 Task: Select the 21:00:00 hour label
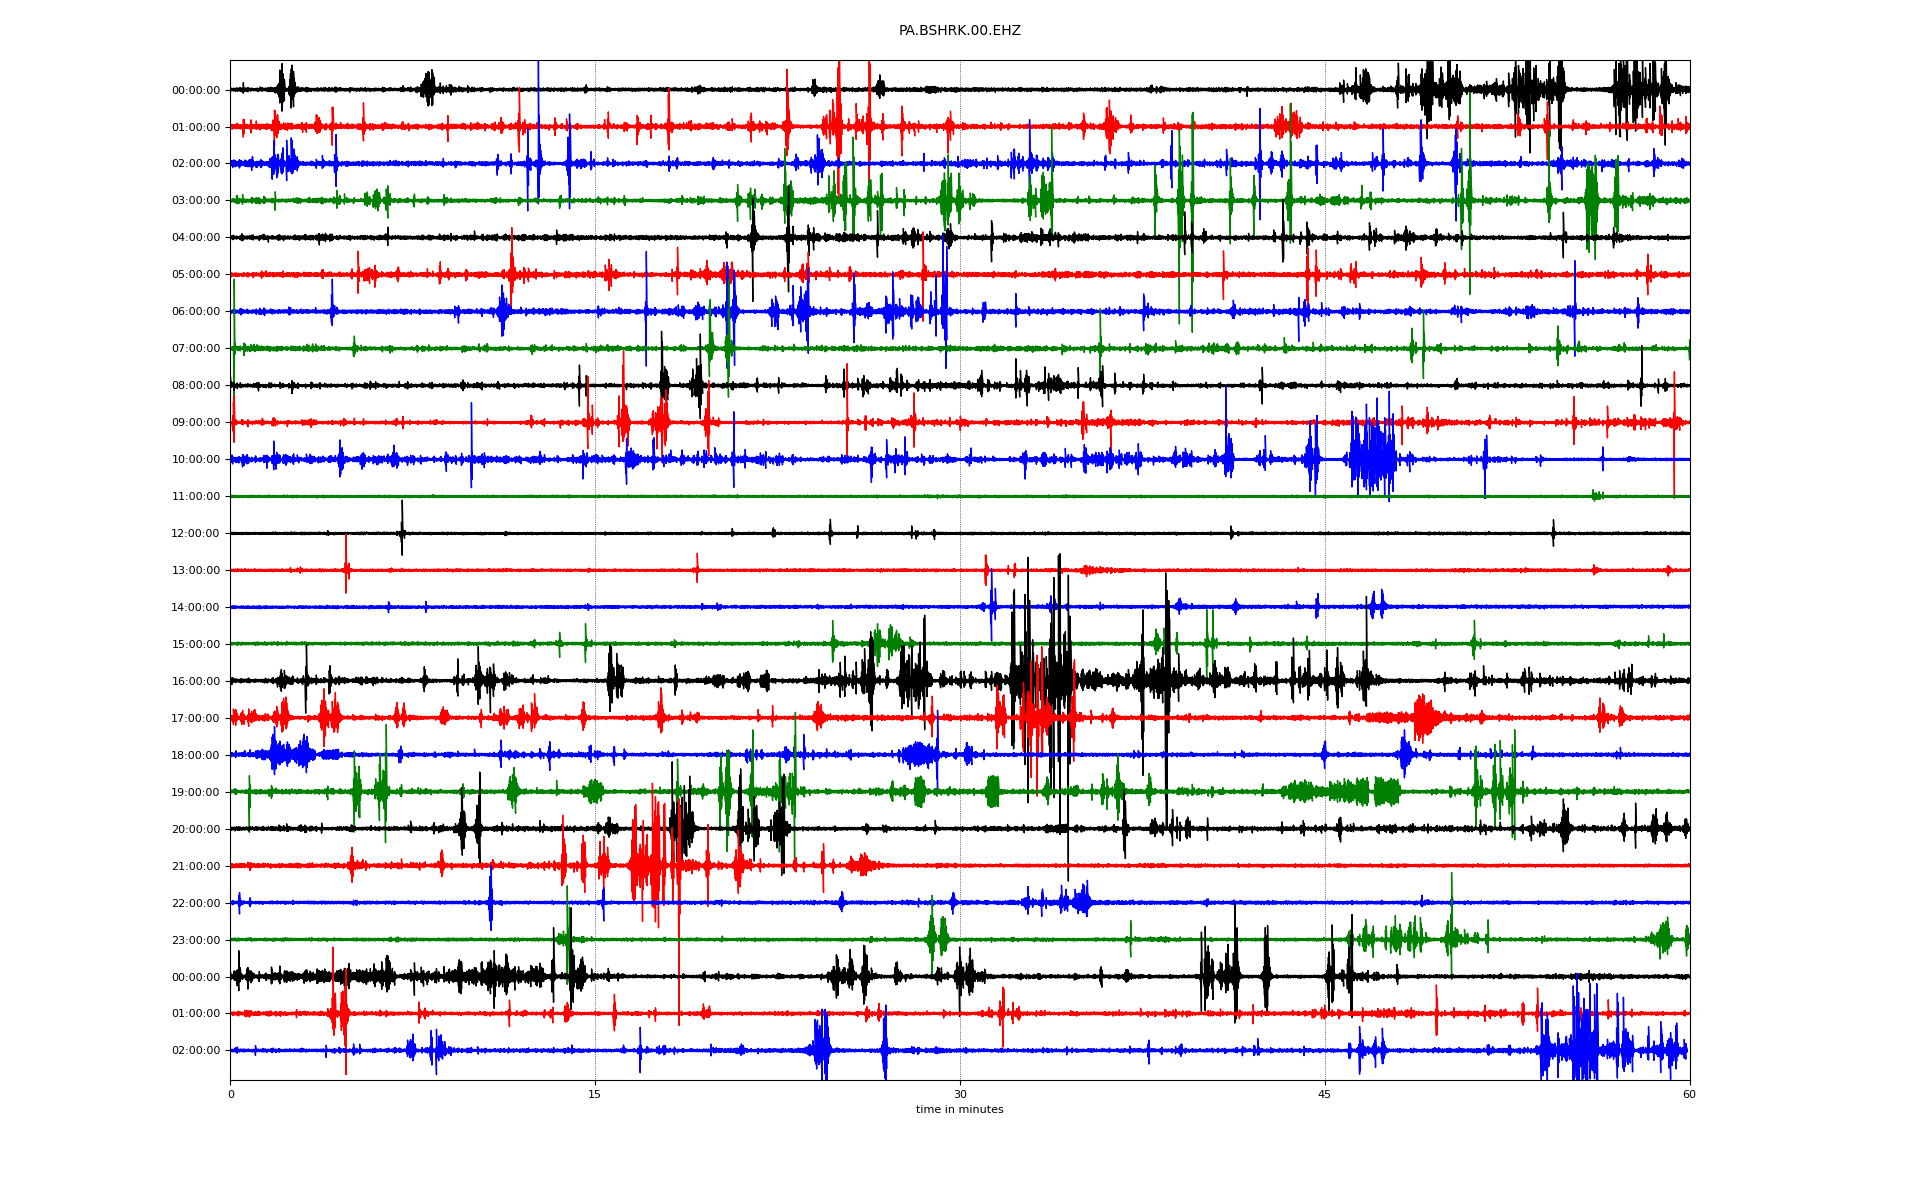point(196,867)
